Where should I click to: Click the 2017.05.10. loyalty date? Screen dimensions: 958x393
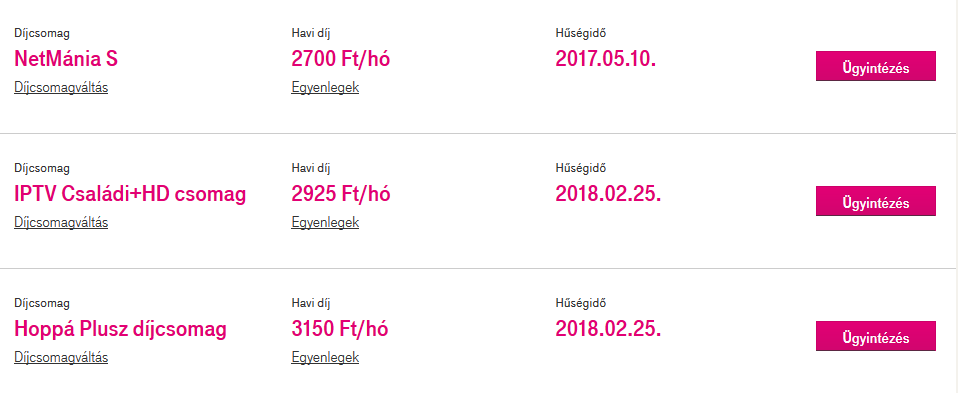point(605,59)
